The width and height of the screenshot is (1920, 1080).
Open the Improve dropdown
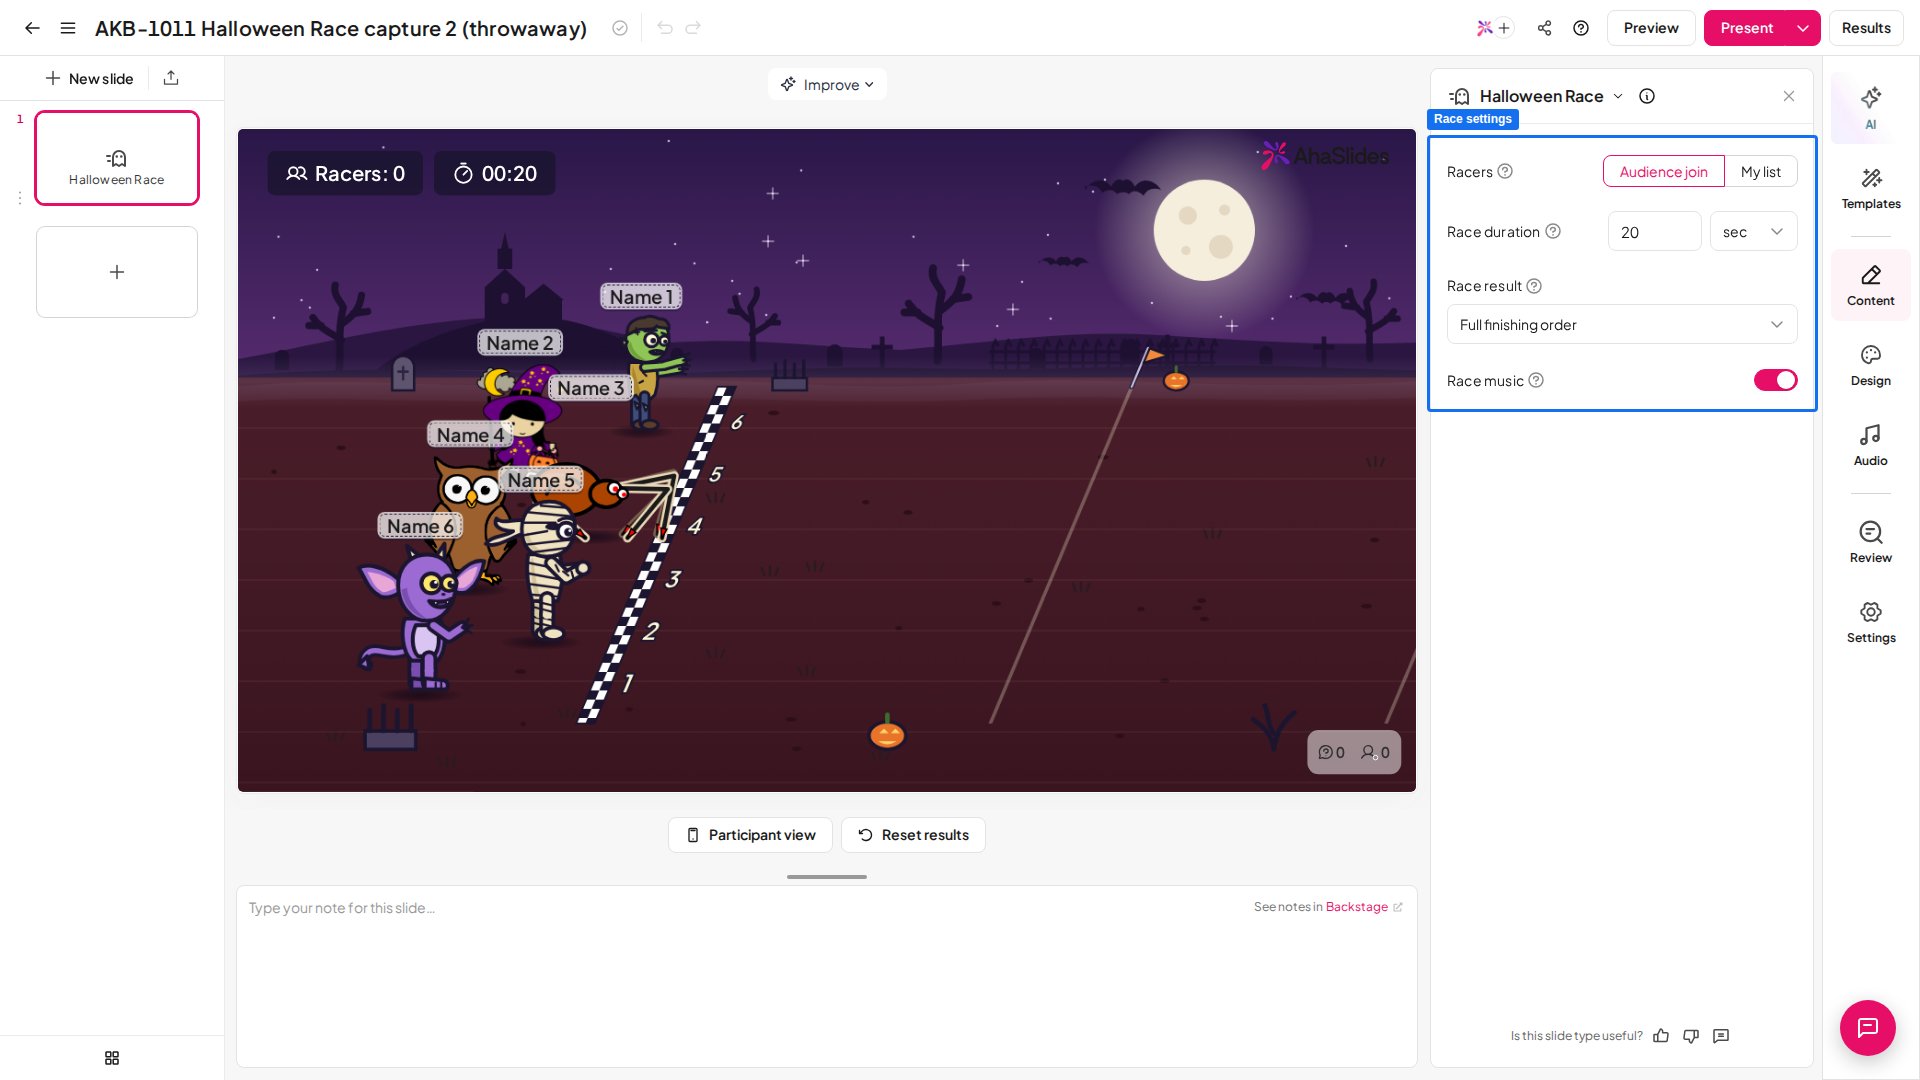point(827,85)
